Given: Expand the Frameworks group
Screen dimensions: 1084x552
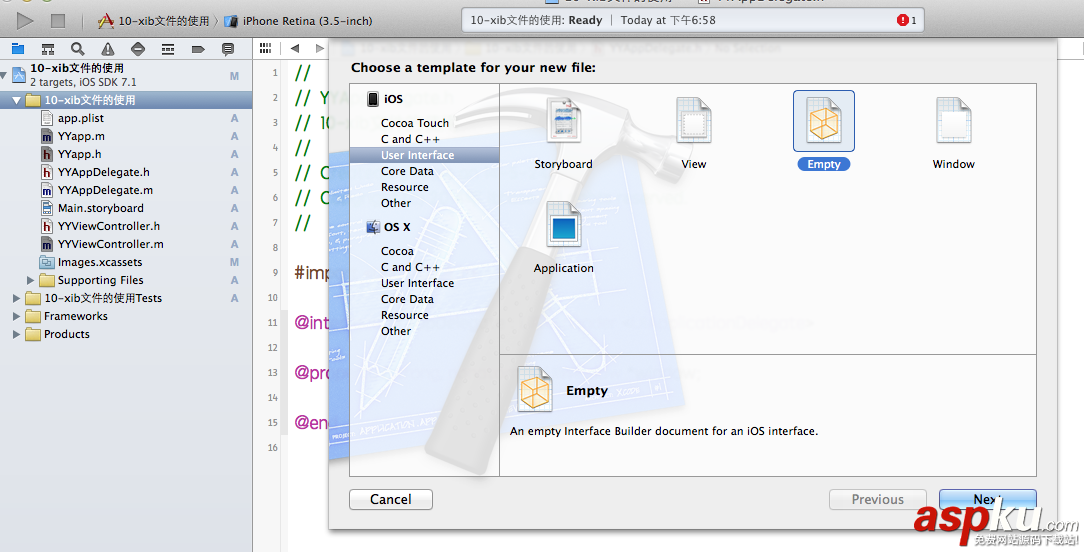Looking at the screenshot, I should click(17, 316).
